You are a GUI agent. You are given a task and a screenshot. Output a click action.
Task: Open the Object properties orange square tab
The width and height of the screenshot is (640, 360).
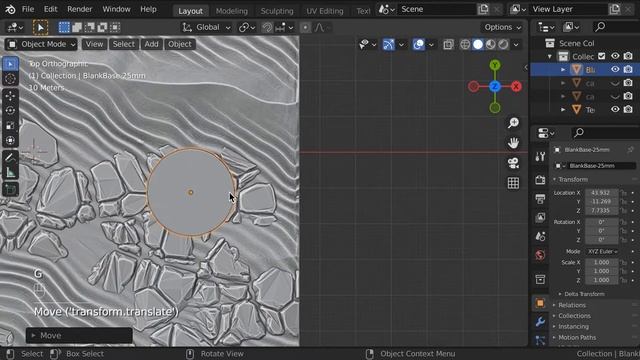click(x=540, y=303)
